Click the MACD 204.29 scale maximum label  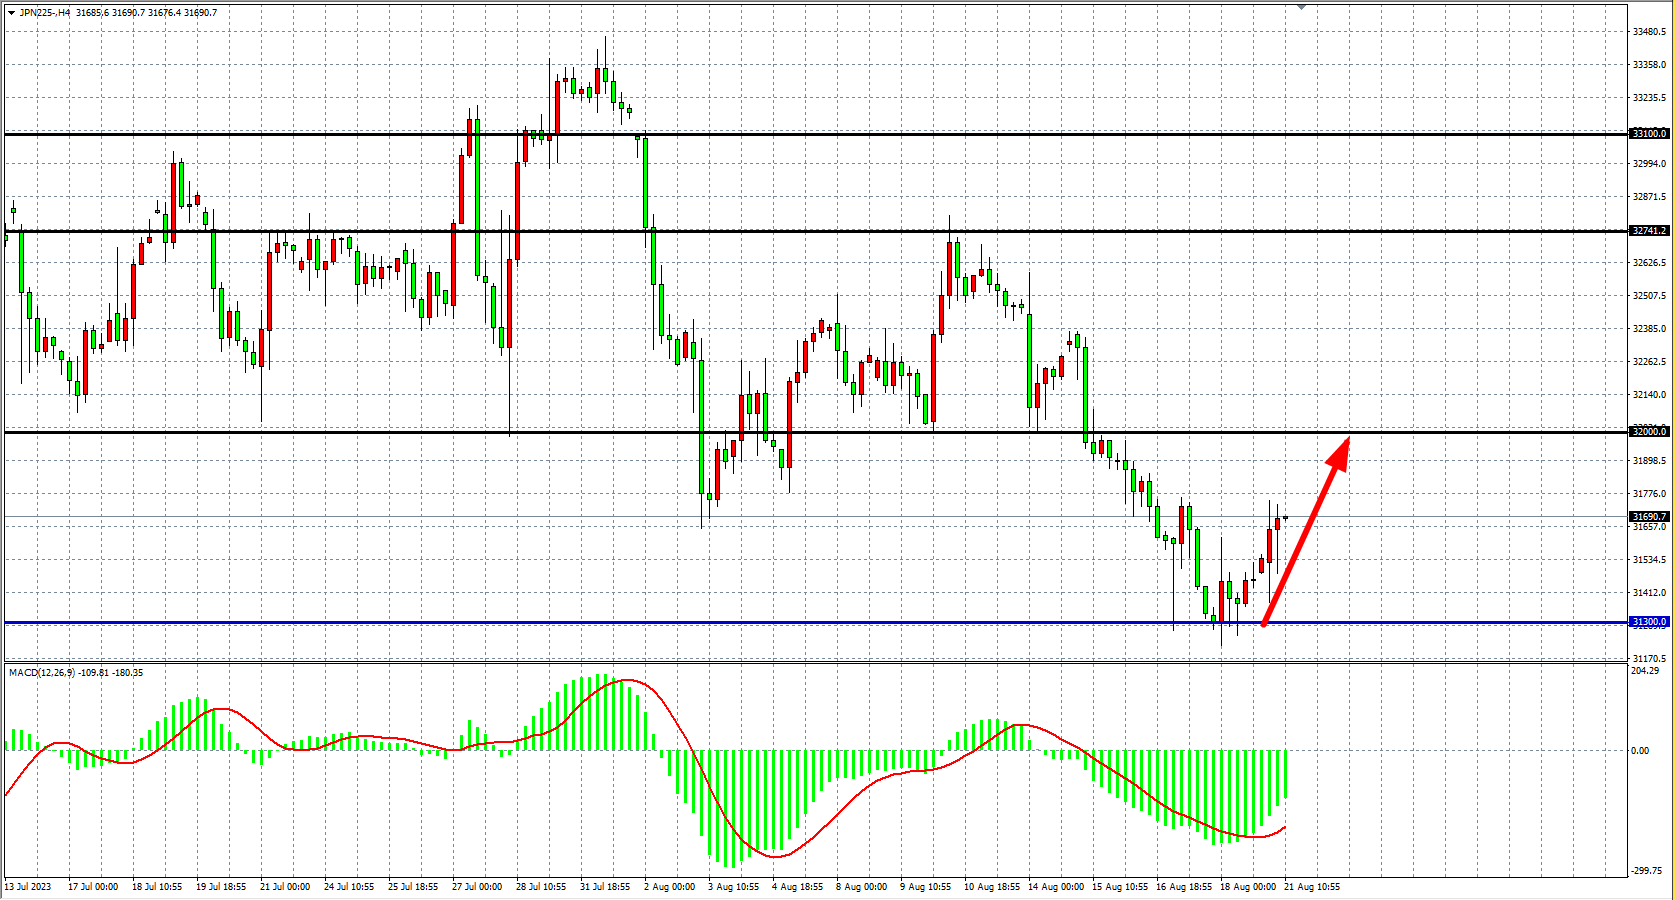tap(1644, 671)
